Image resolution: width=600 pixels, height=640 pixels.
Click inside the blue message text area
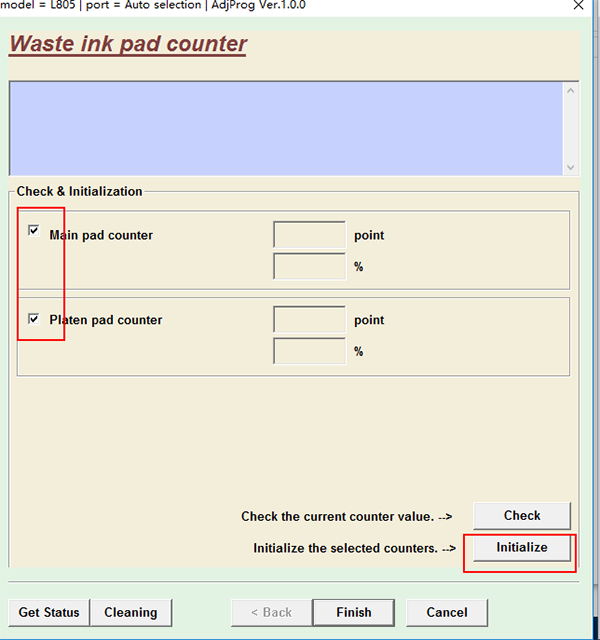(x=285, y=128)
